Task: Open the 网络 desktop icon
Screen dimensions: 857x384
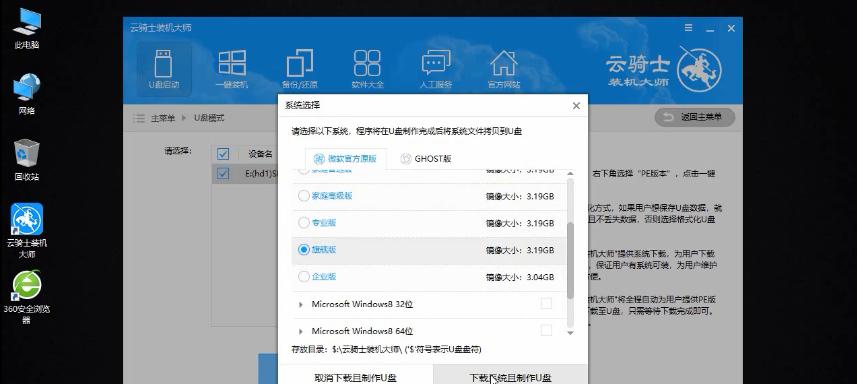Action: pyautogui.click(x=27, y=94)
